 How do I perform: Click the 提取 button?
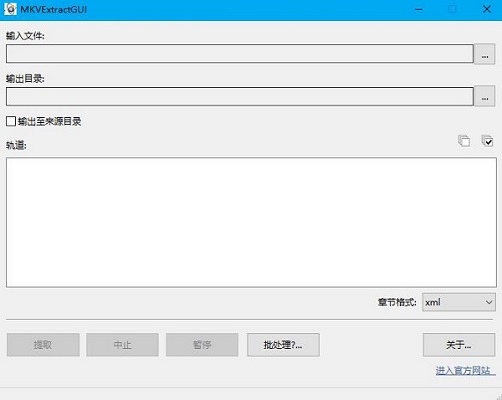43,345
